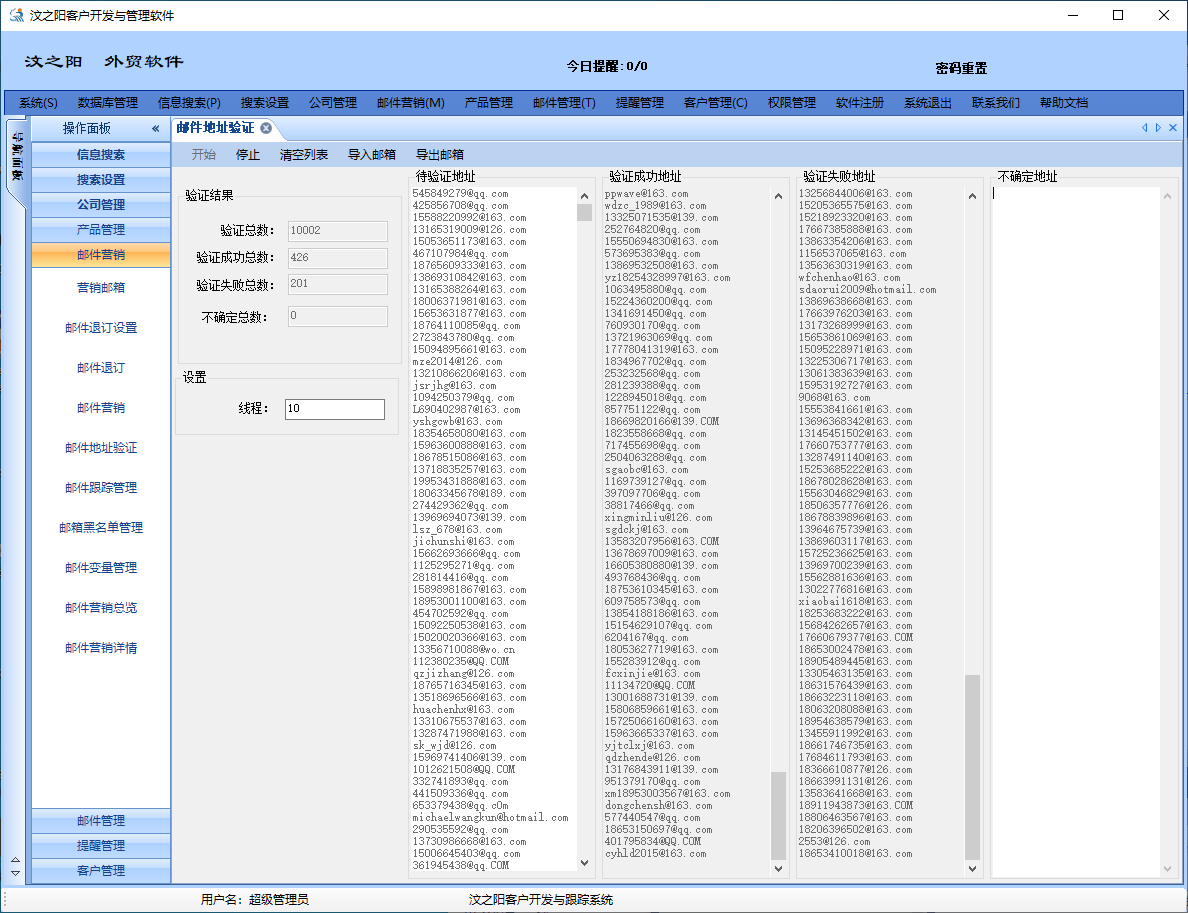This screenshot has width=1188, height=913.
Task: Click the app icon in the title bar
Action: (x=16, y=16)
